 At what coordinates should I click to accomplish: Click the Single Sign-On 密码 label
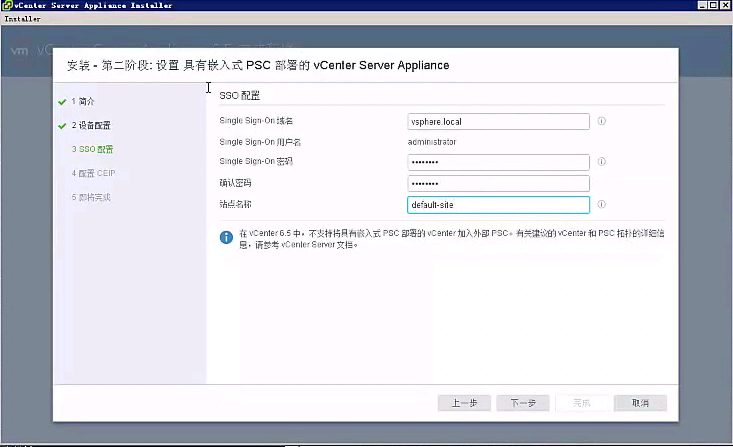point(256,161)
